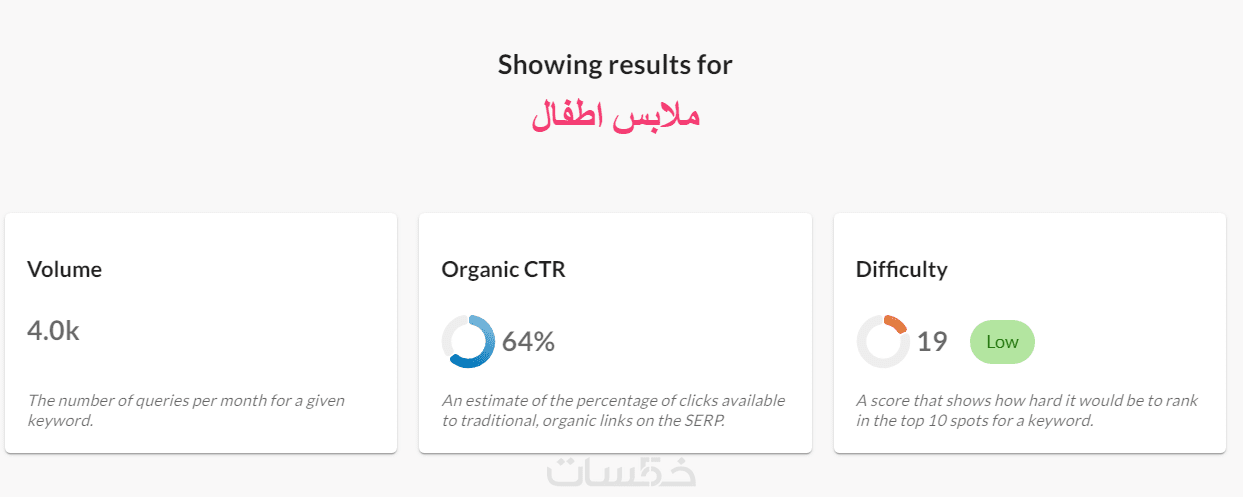Click the Volume card title

(64, 269)
